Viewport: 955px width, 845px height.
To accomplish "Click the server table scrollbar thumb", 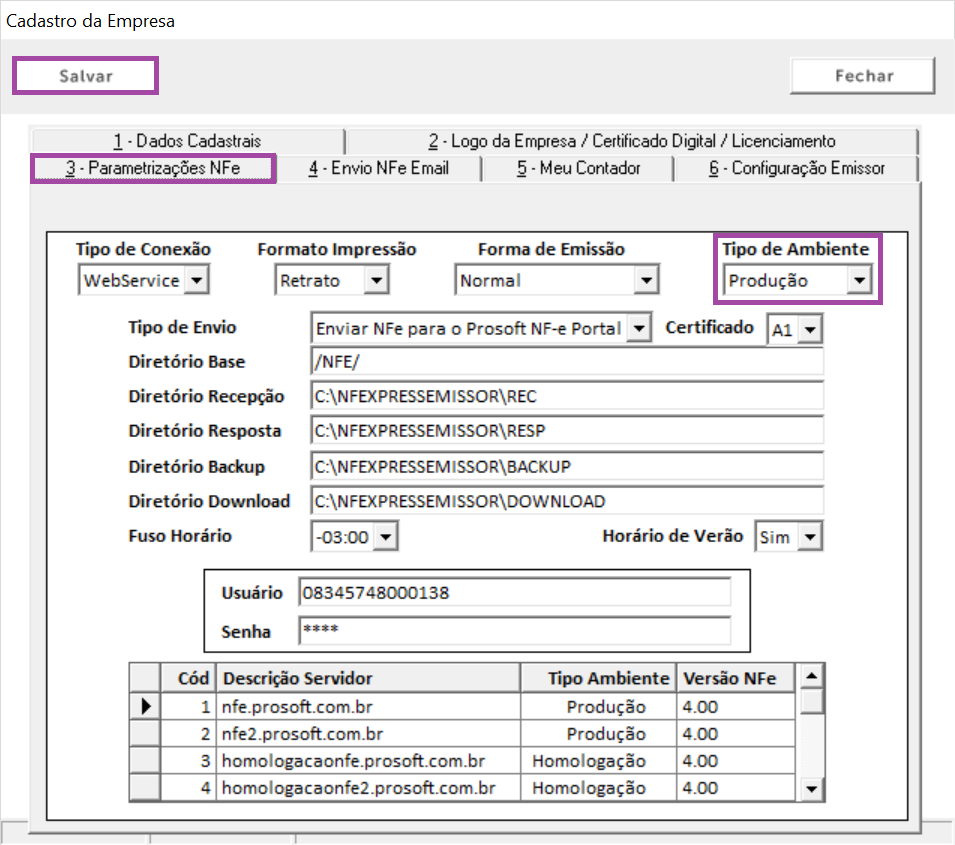I will click(811, 701).
